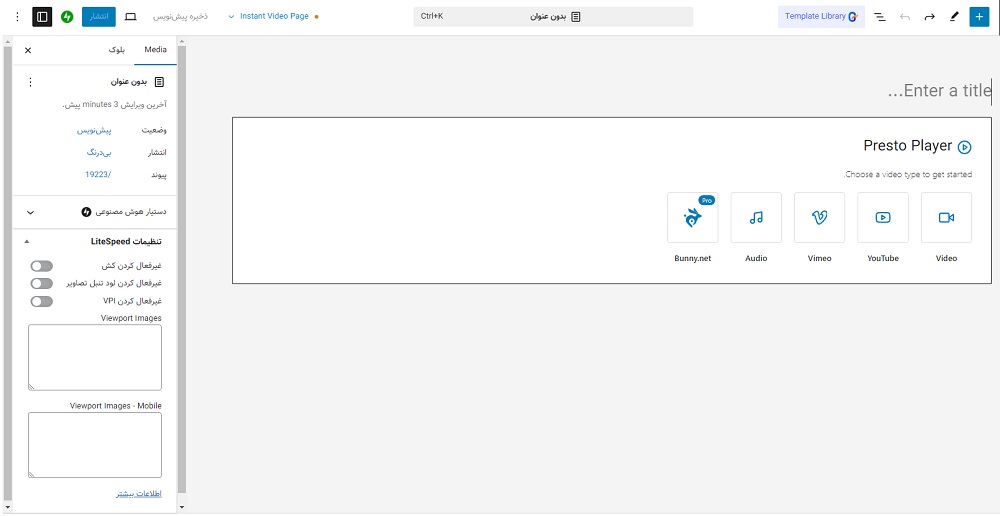Screen dimensions: 1000x516
Task: Choose the Vimeo video type icon
Action: pyautogui.click(x=820, y=217)
